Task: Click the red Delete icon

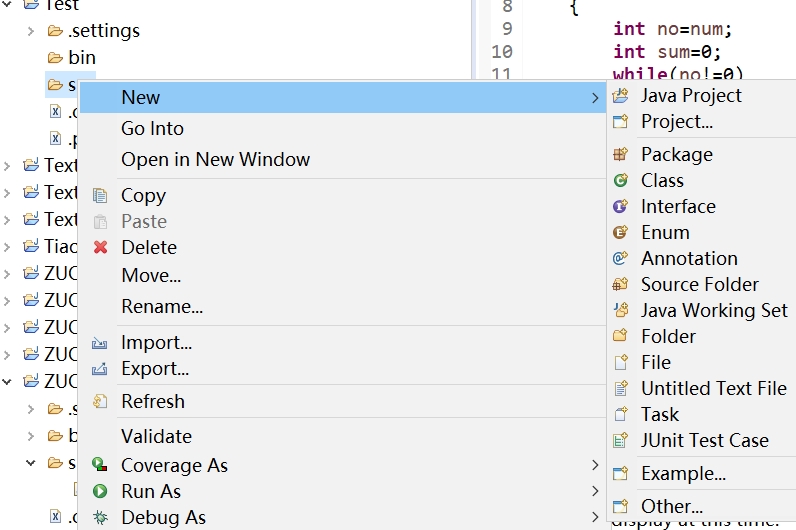Action: [100, 248]
